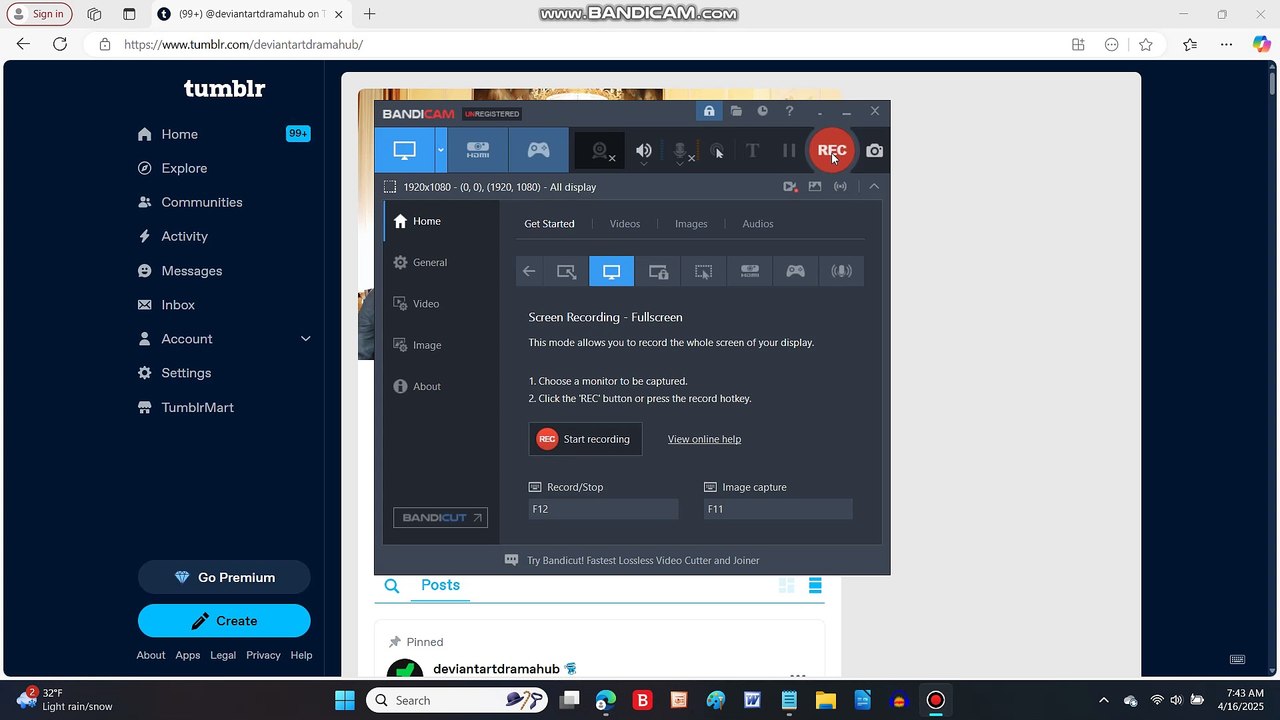
Task: Open General settings in Bandicam sidebar
Action: click(441, 262)
